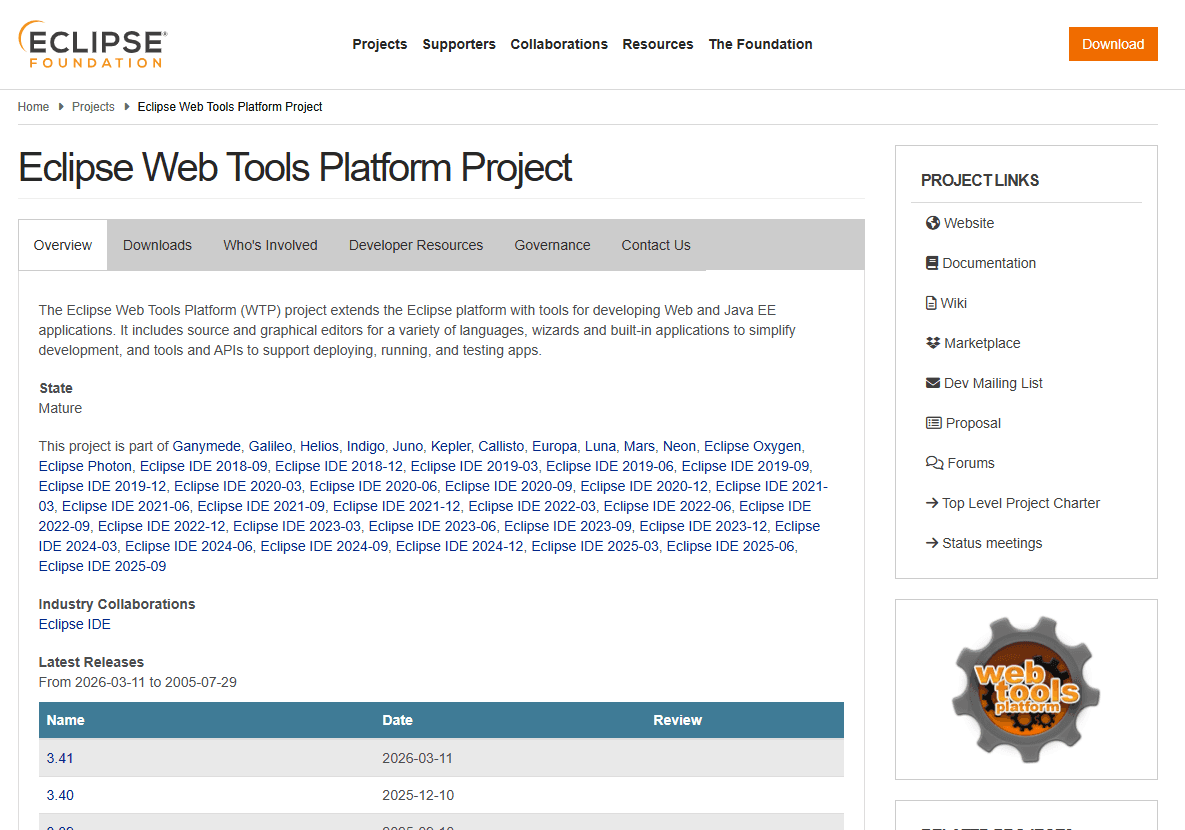Click the Documentation book icon
Image resolution: width=1185 pixels, height=830 pixels.
932,263
